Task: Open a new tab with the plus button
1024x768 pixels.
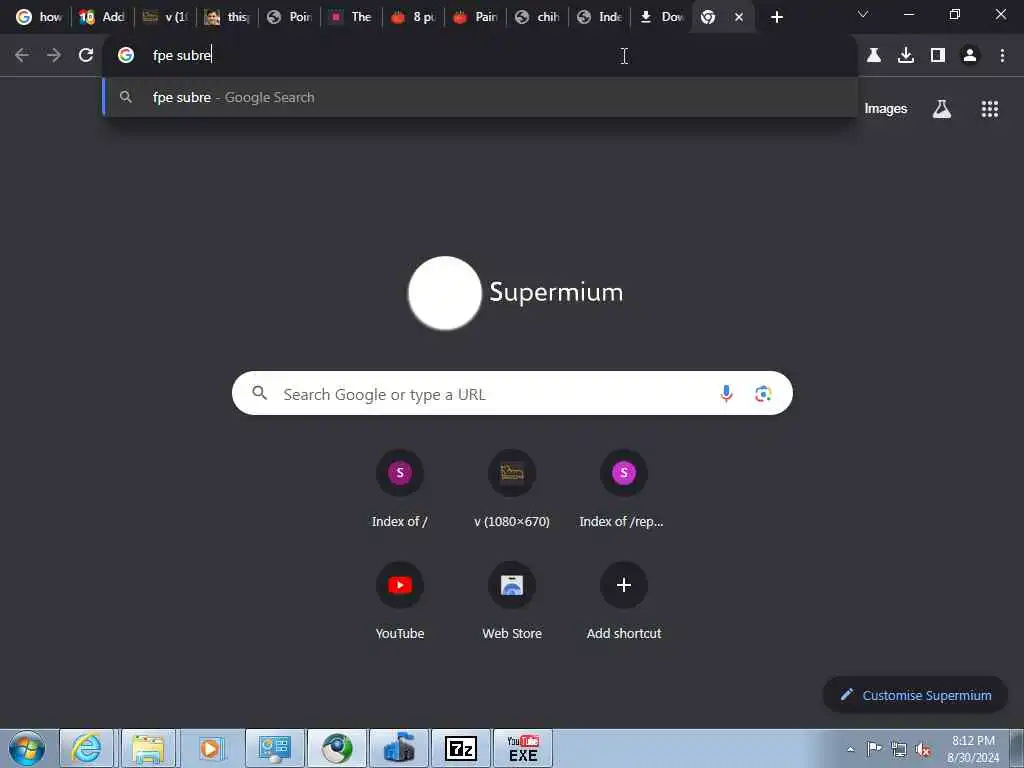Action: click(x=776, y=17)
